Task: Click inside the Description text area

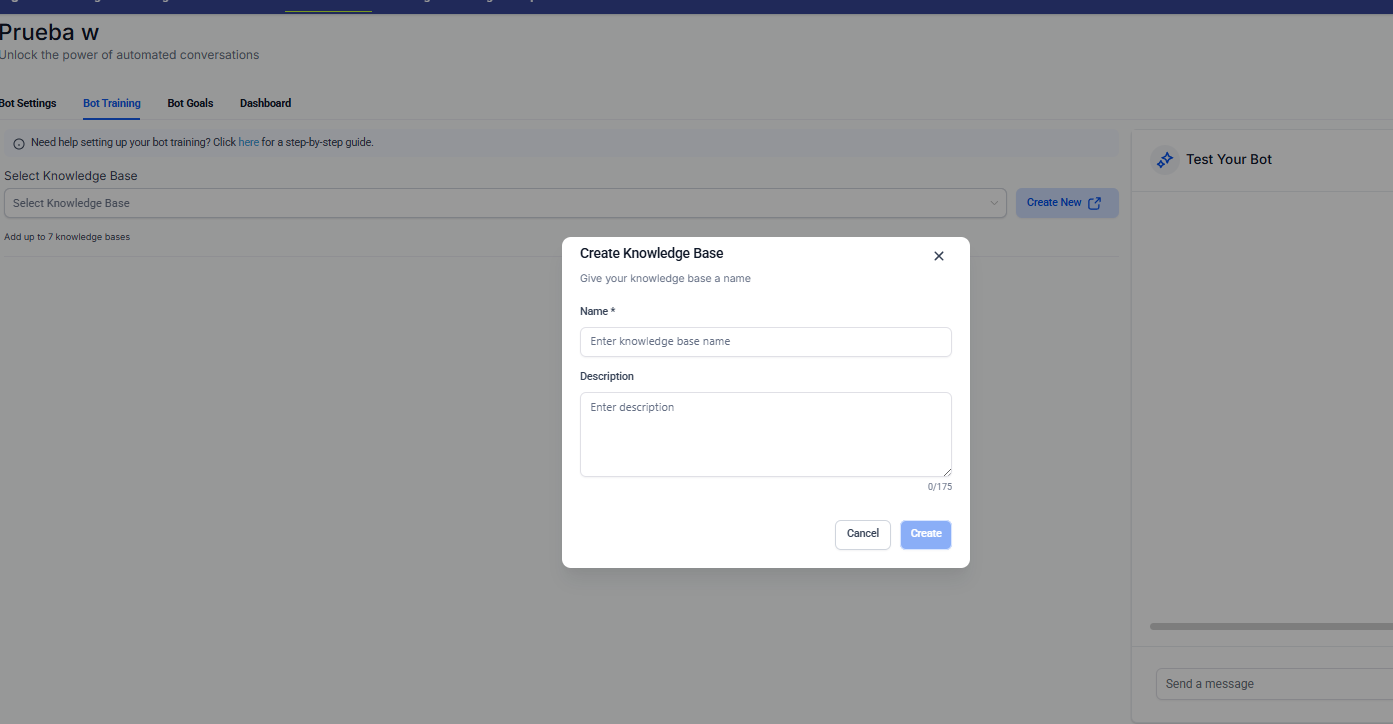Action: click(765, 434)
